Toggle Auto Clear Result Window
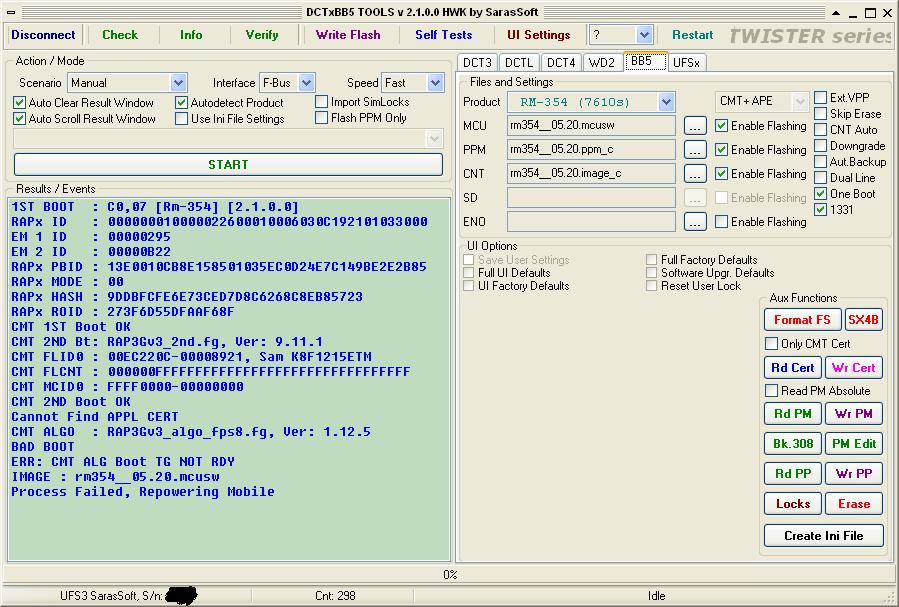This screenshot has height=607, width=899. [x=19, y=103]
